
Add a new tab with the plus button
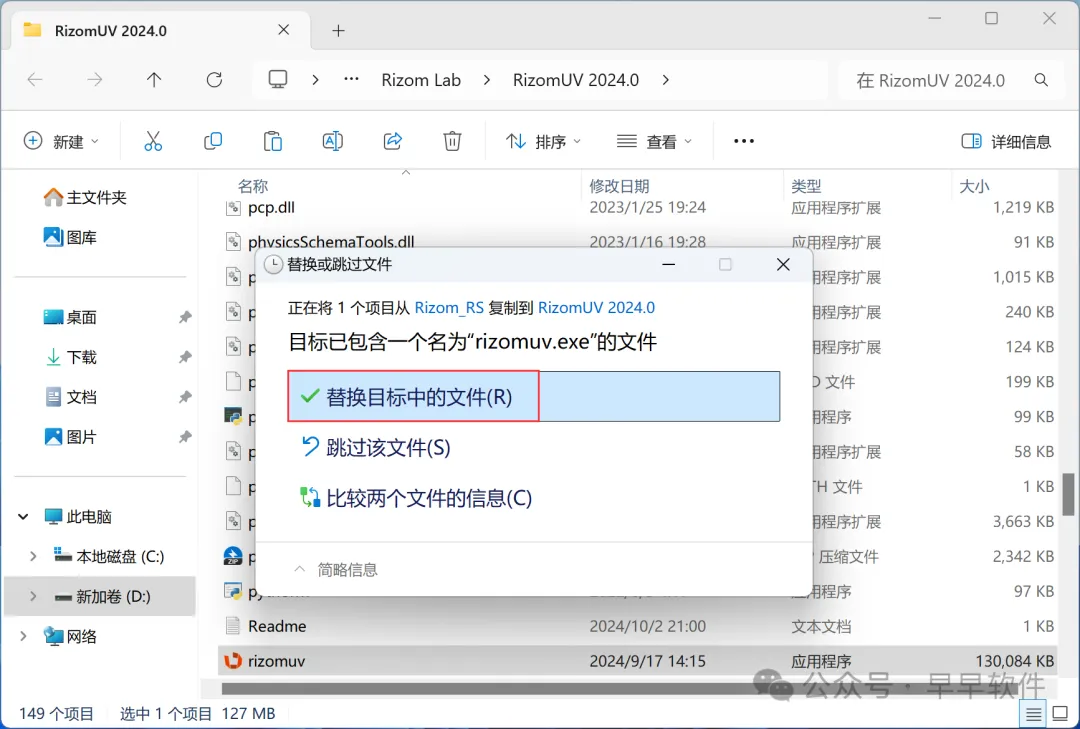click(338, 30)
